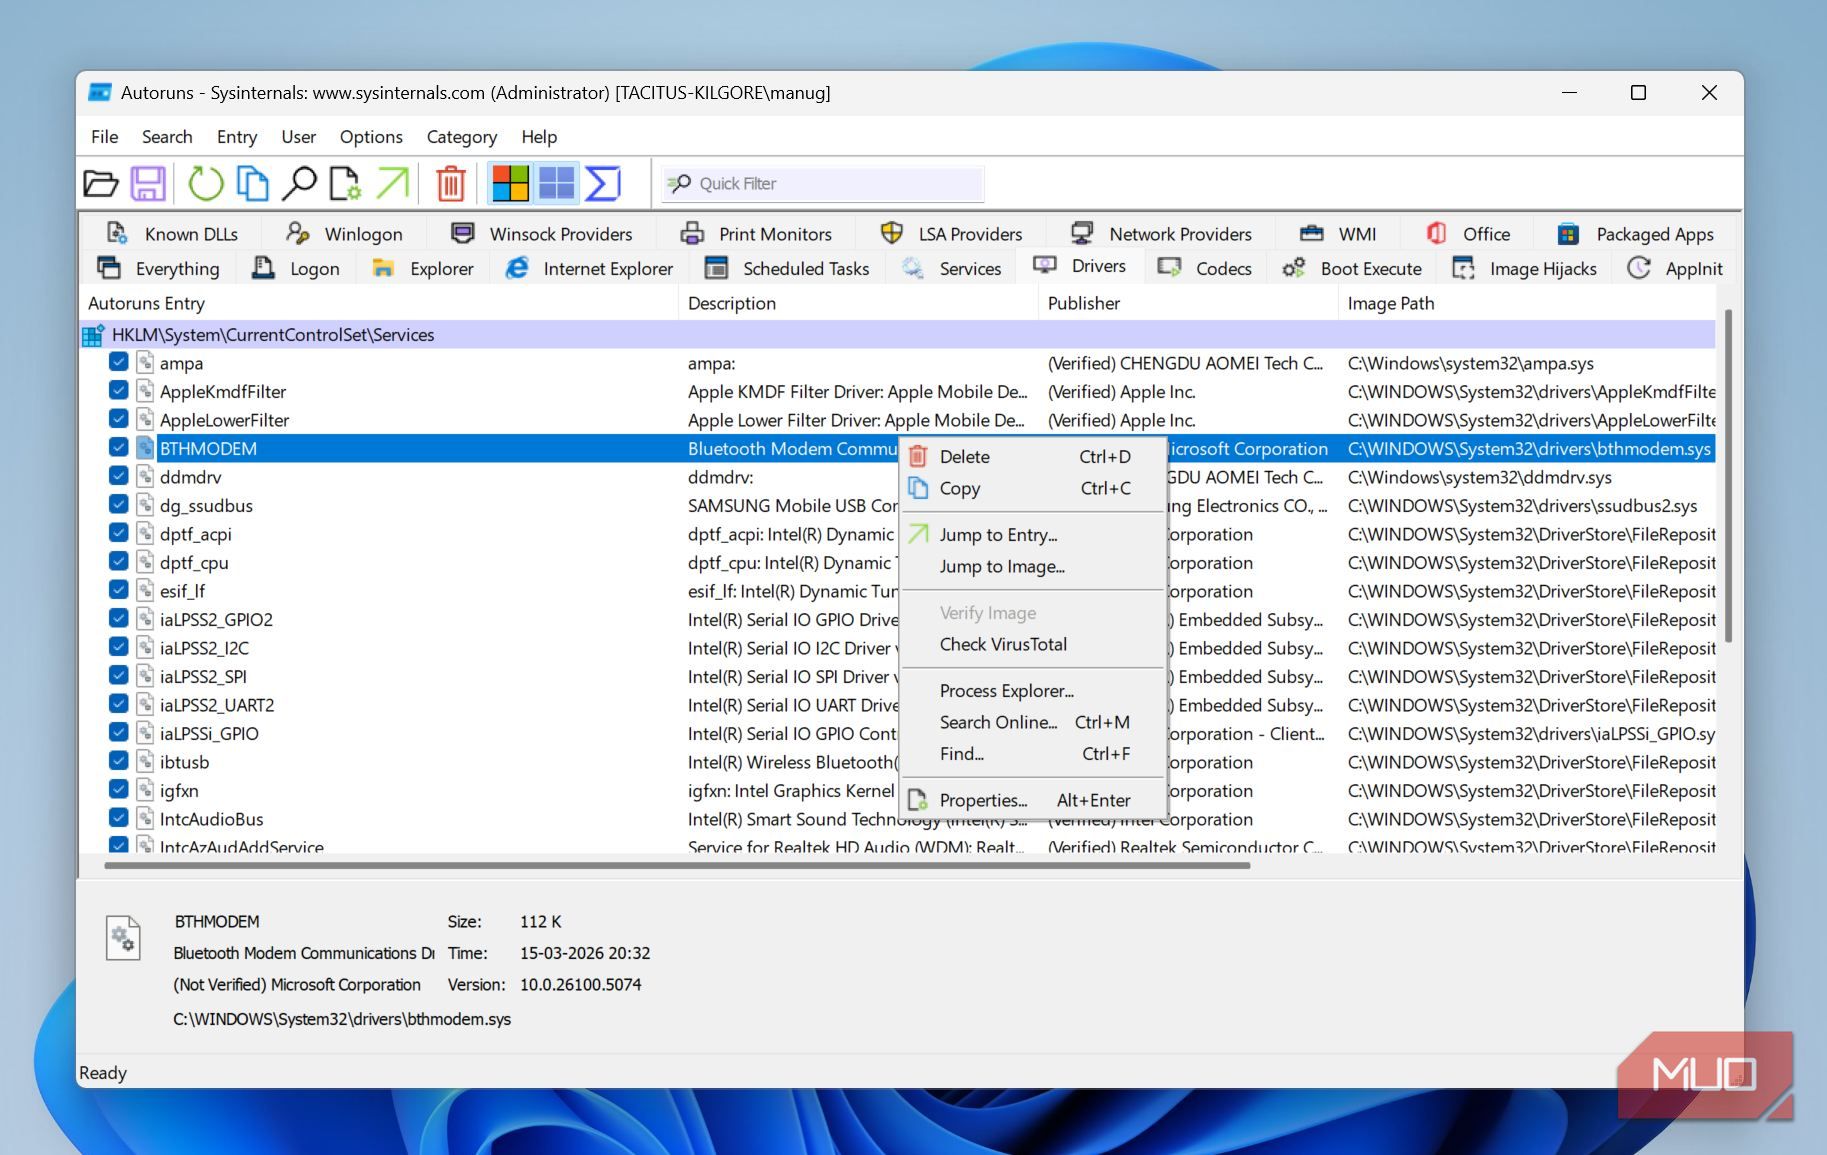The image size is (1827, 1155).
Task: Choose Search Online in context menu
Action: [x=1033, y=722]
